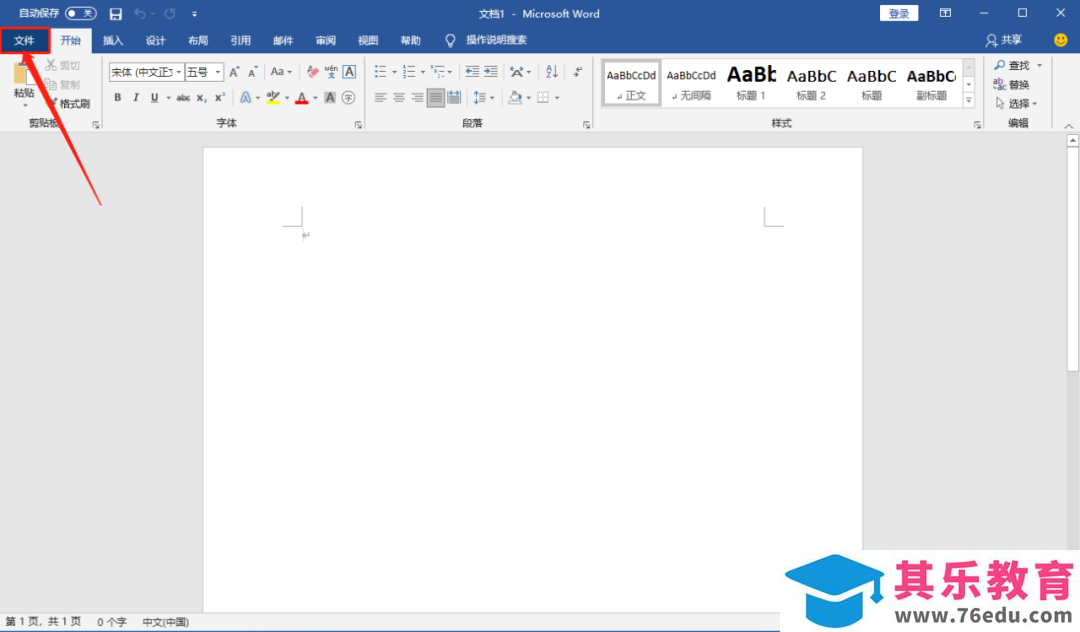Image resolution: width=1080 pixels, height=632 pixels.
Task: Open the Change Case (Aa) dropdown
Action: [281, 72]
